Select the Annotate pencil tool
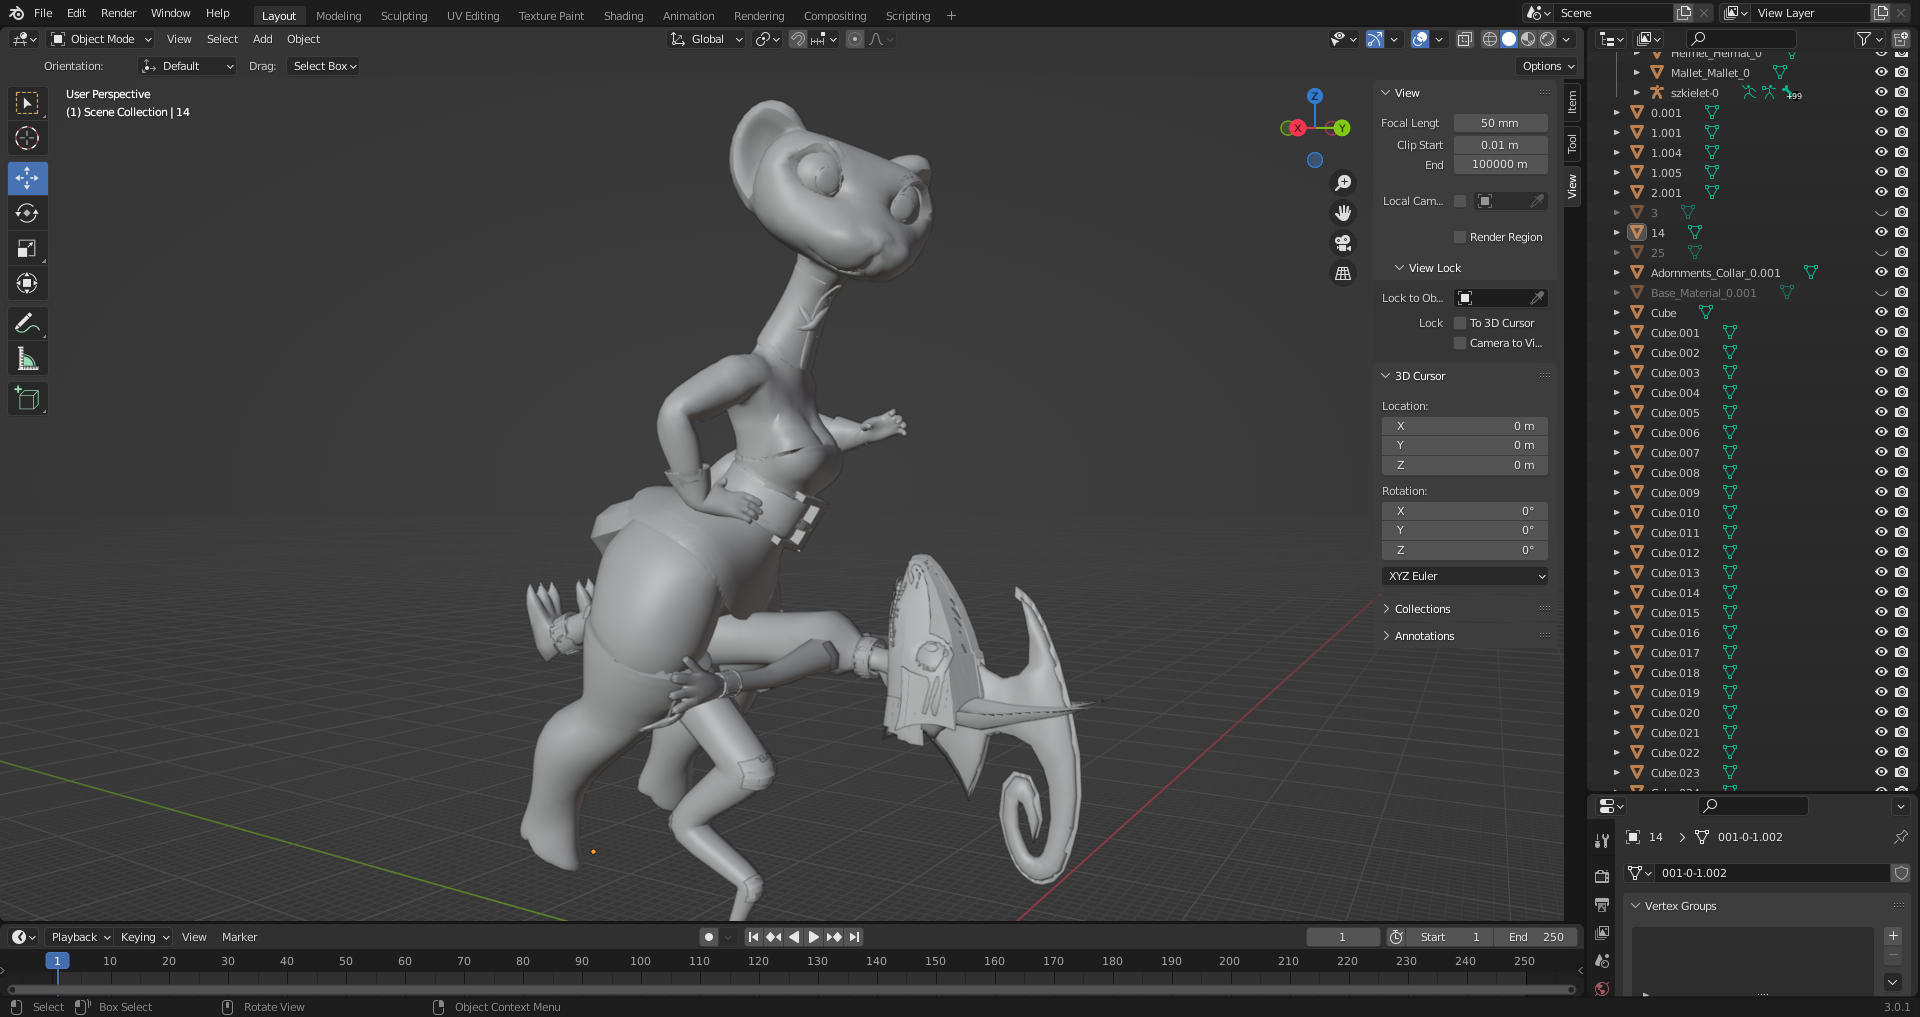The image size is (1920, 1017). (27, 323)
